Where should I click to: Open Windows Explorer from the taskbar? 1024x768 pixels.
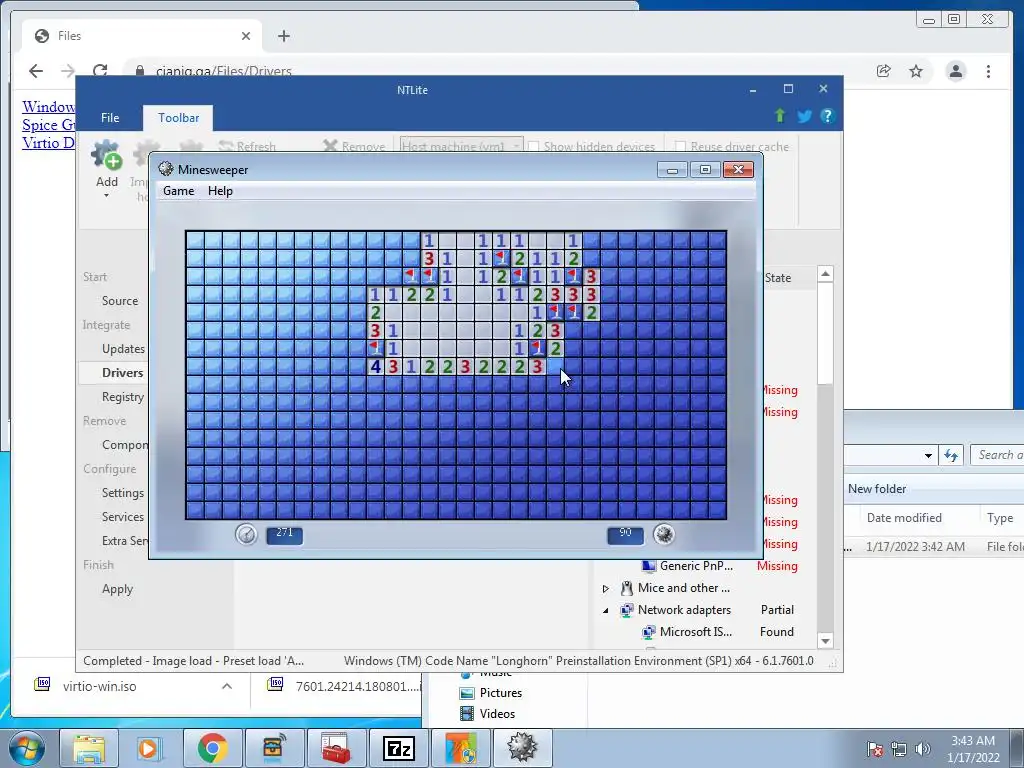point(89,748)
